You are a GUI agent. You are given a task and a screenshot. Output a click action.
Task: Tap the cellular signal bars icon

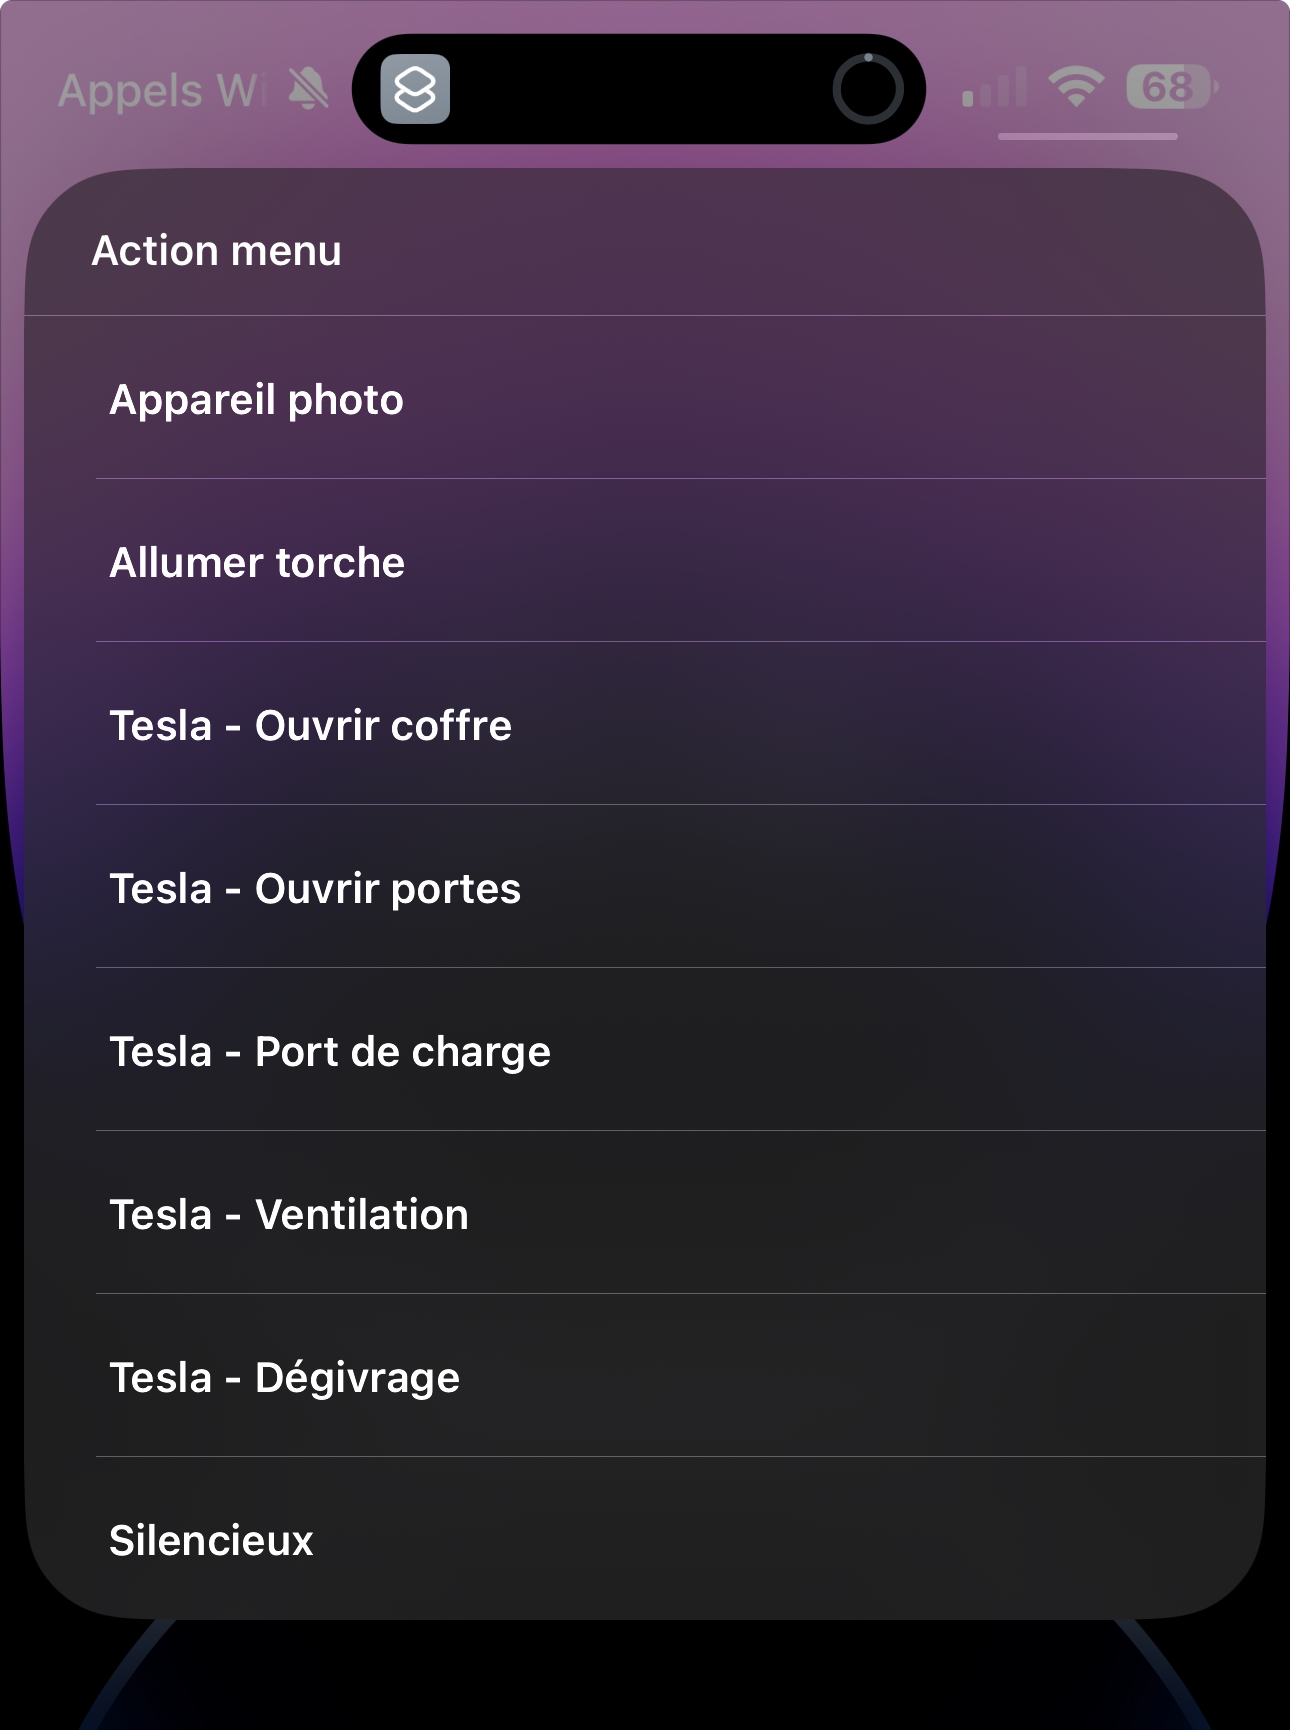(994, 88)
